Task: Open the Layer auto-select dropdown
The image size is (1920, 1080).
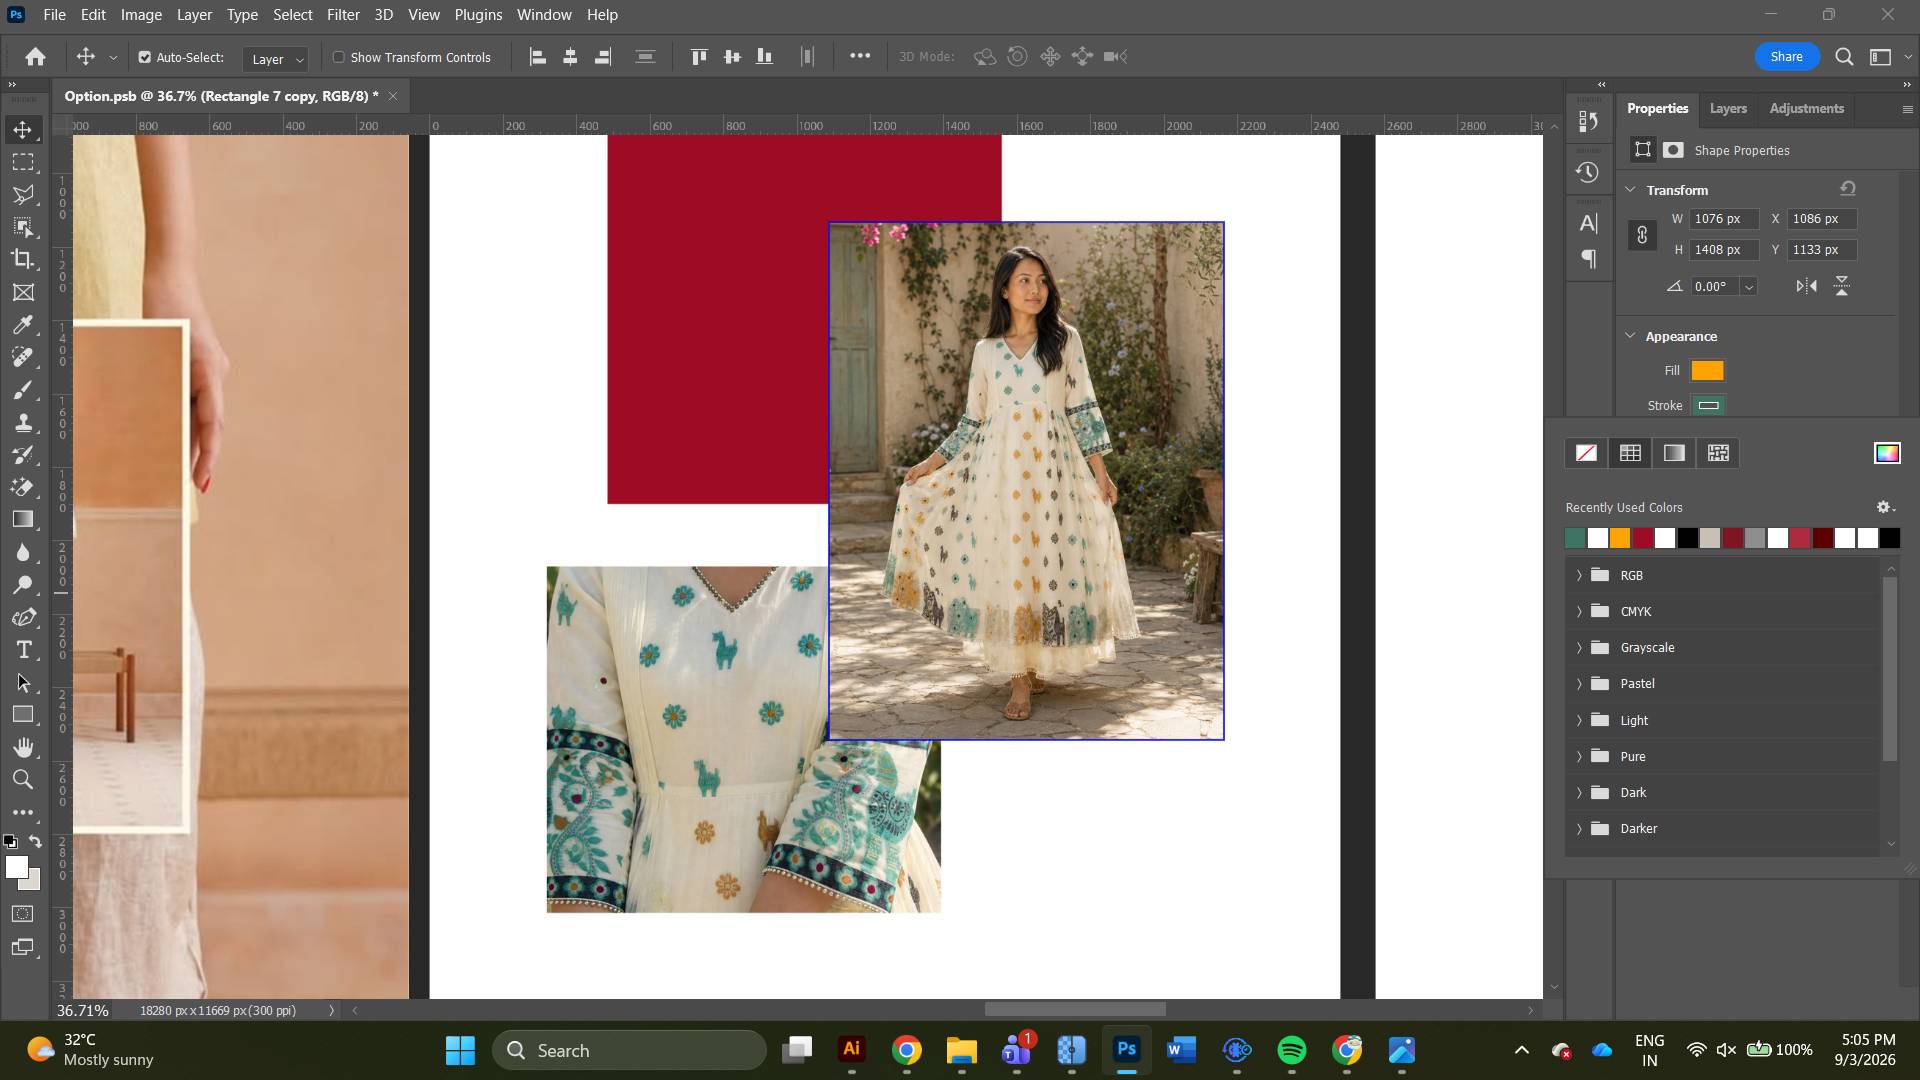Action: [x=276, y=59]
